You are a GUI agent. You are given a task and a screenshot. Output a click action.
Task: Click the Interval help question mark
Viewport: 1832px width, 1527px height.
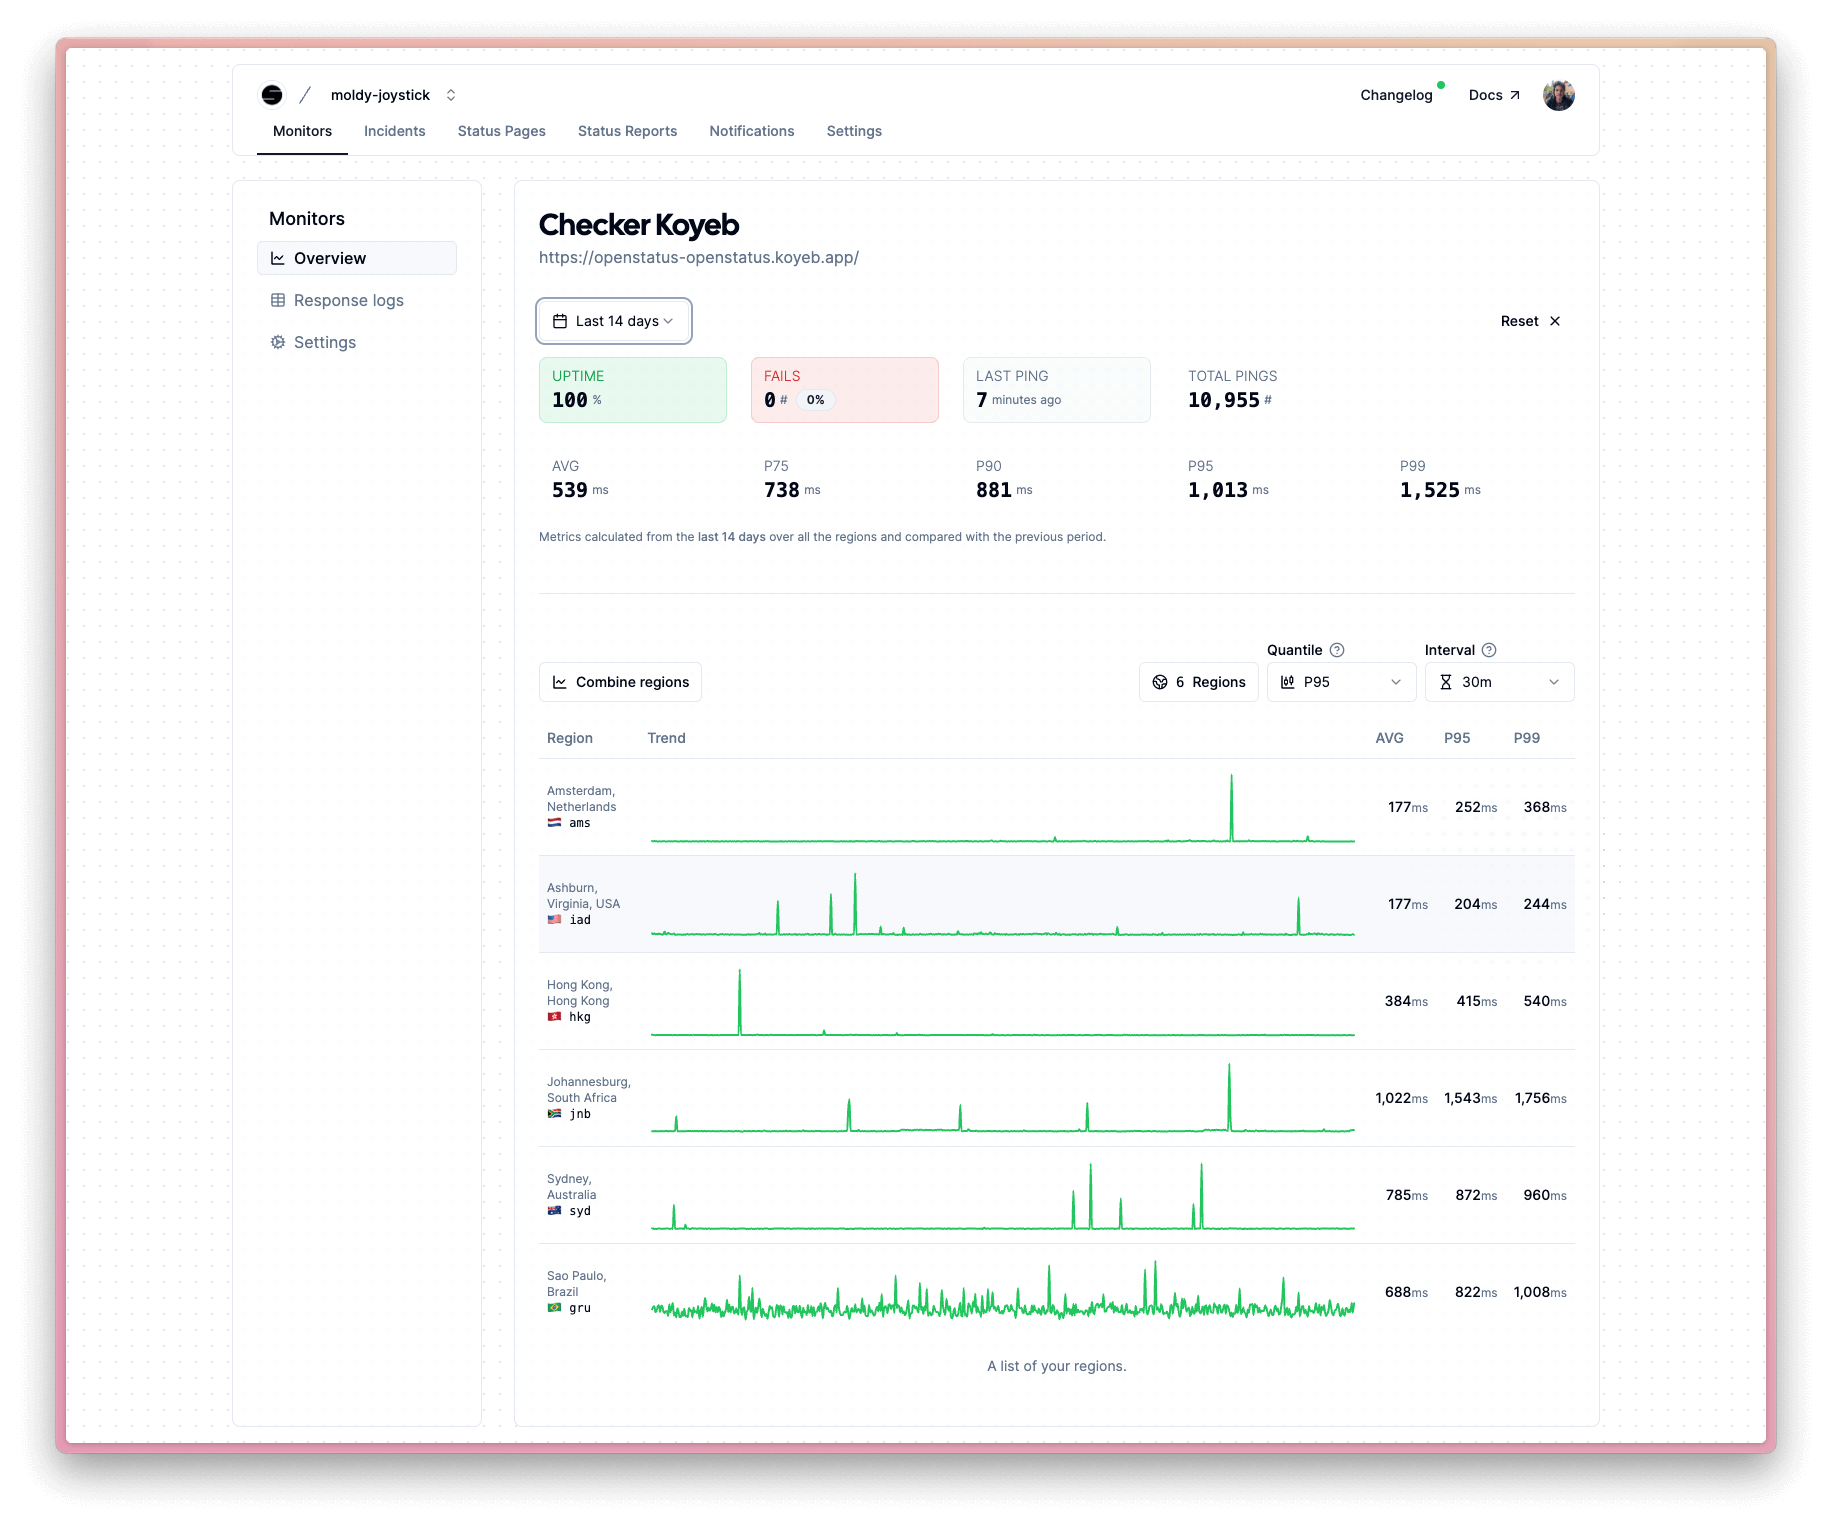[1488, 649]
